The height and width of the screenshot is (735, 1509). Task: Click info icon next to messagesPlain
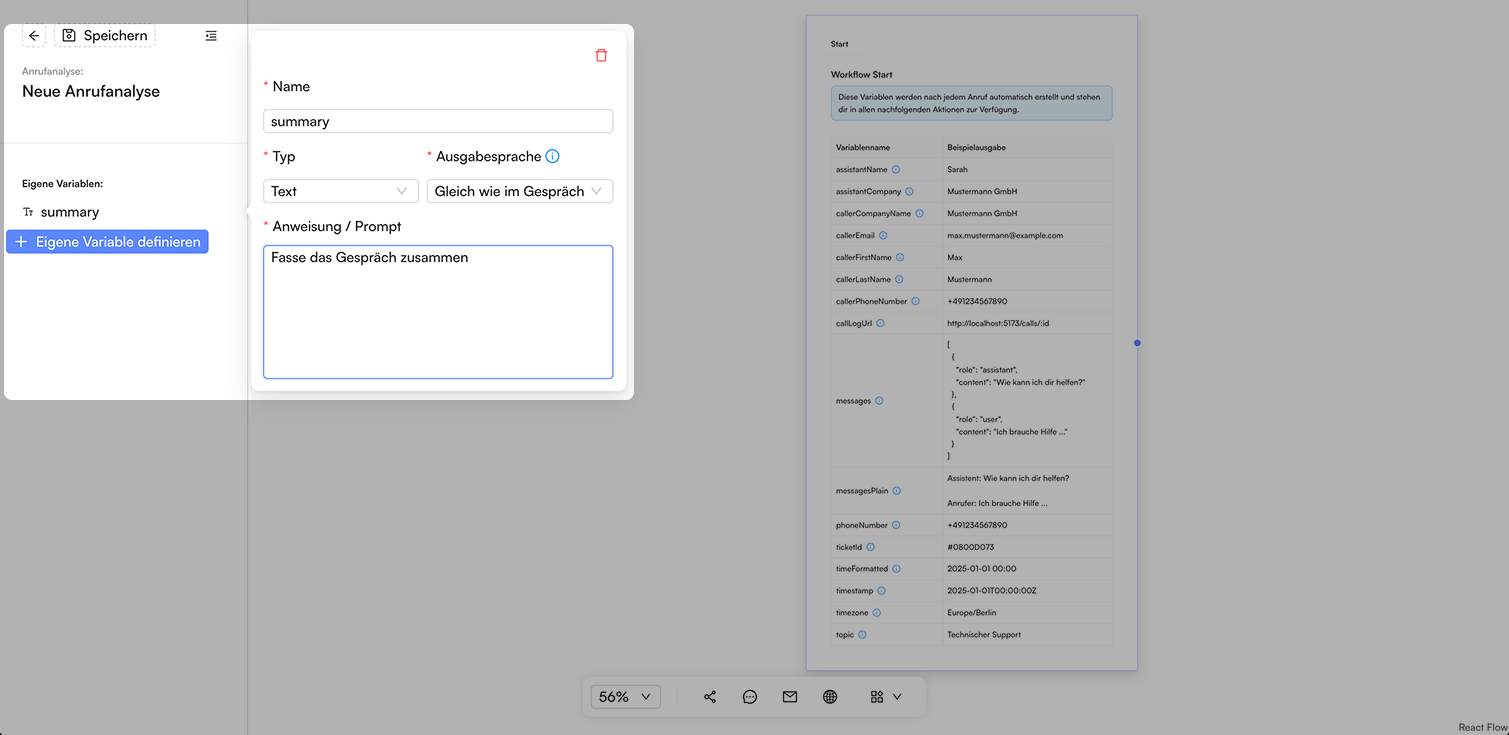896,491
